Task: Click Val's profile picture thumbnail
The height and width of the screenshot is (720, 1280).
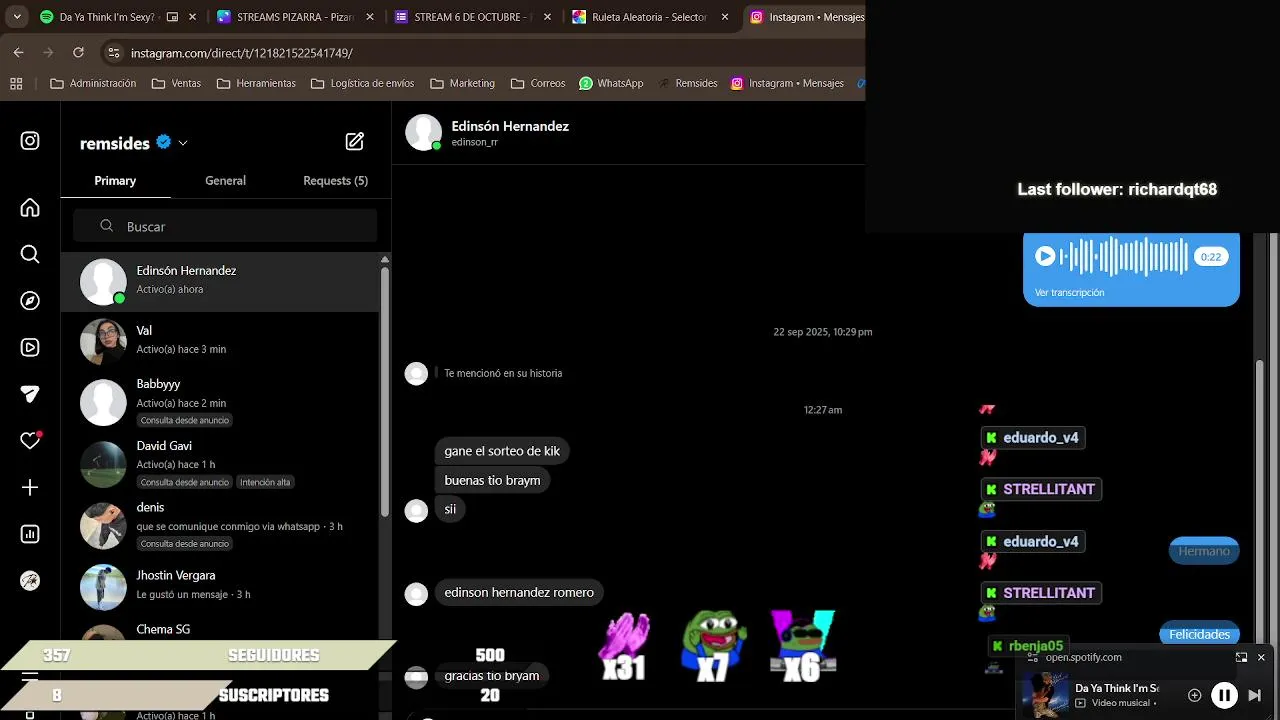Action: [x=103, y=342]
